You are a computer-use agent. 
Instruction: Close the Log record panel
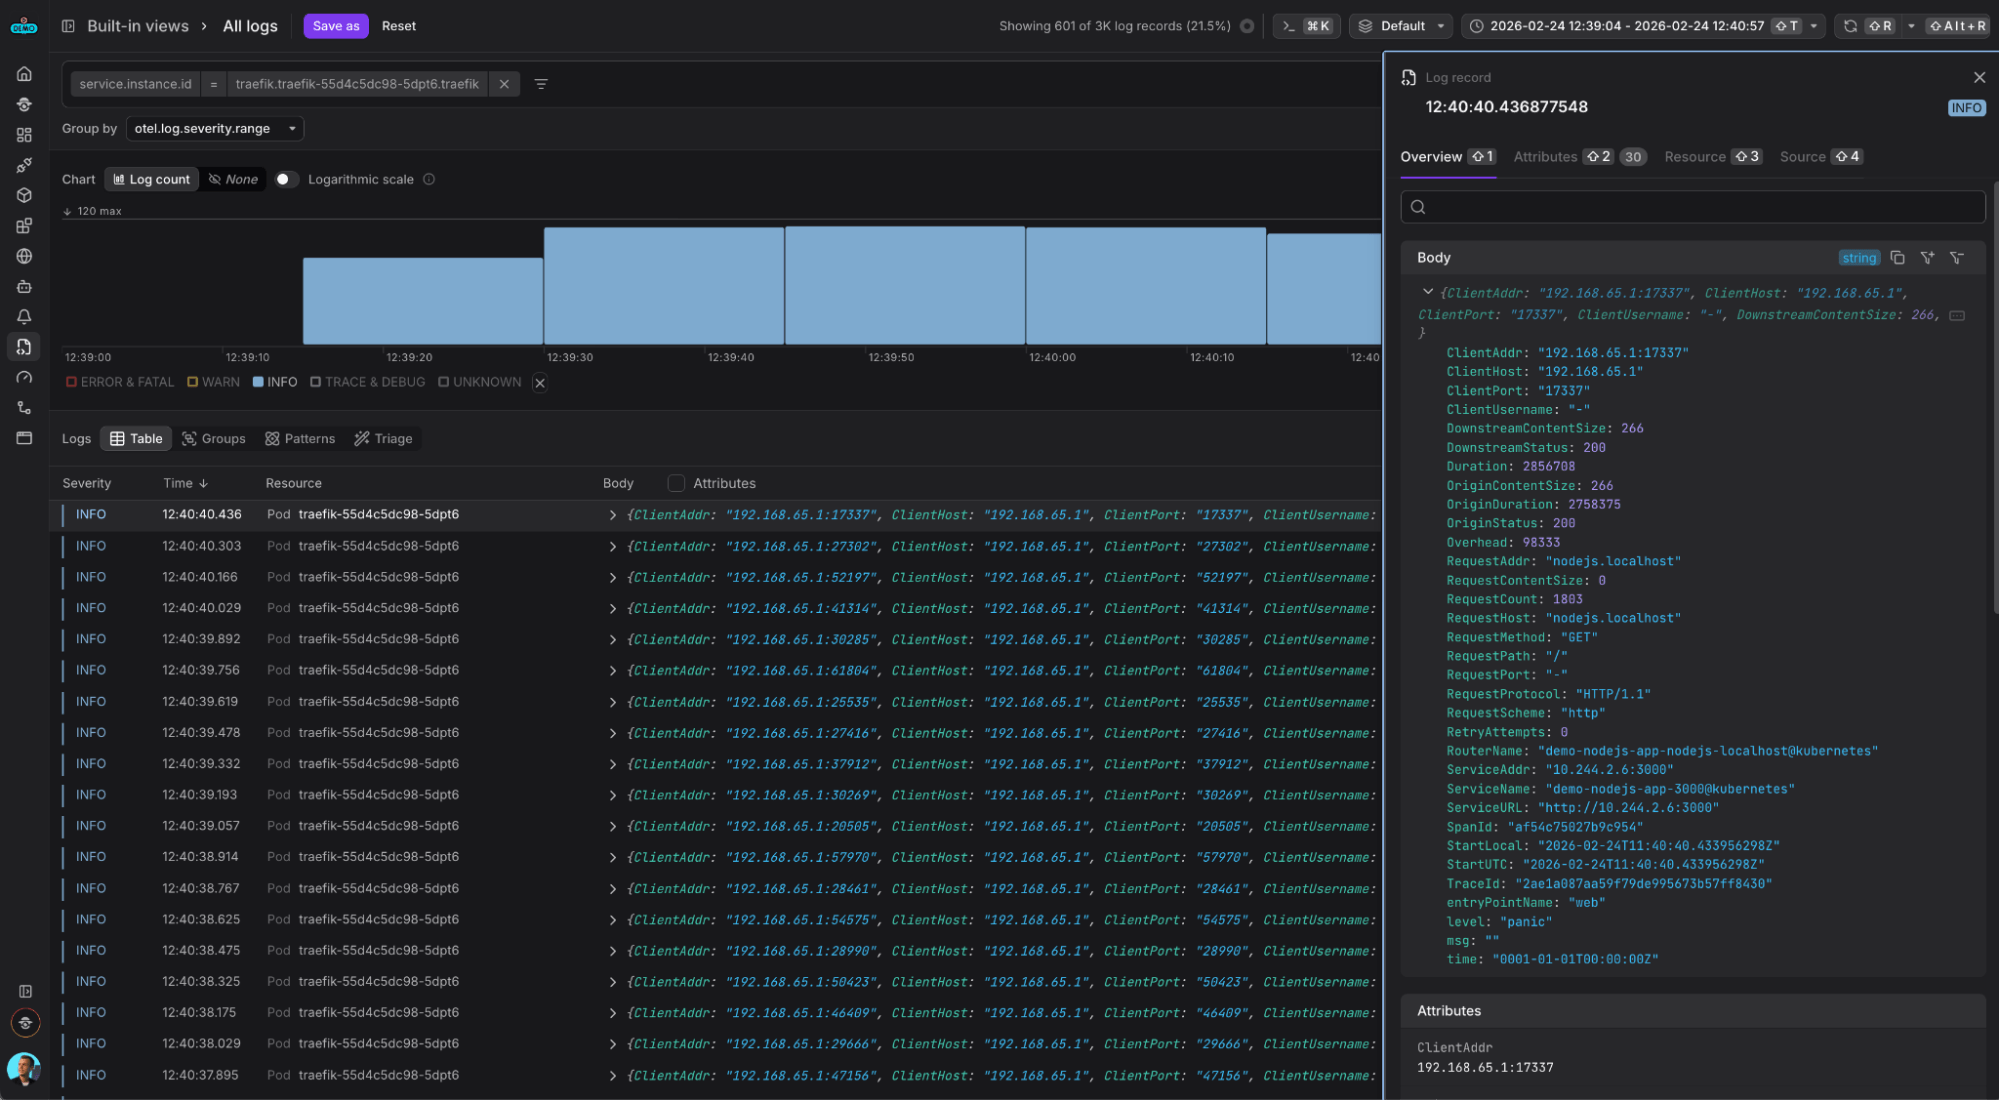1979,78
